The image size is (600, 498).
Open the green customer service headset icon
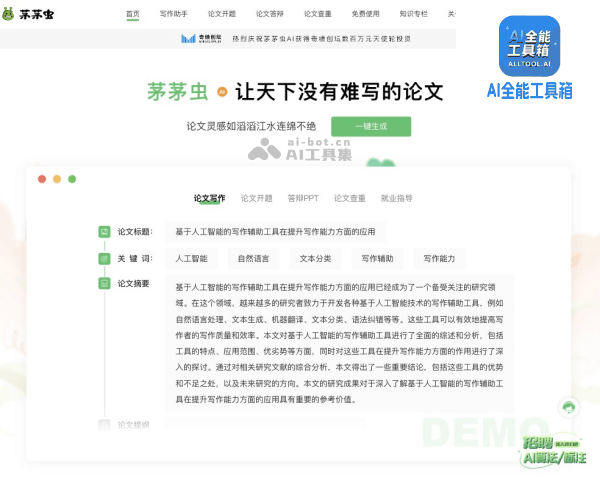point(569,407)
